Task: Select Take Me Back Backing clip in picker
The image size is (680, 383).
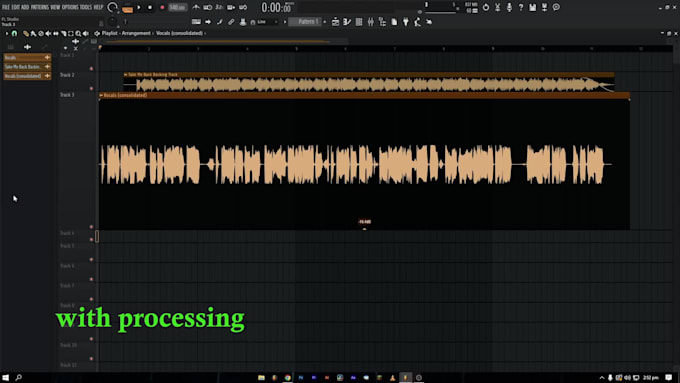Action: click(27, 66)
